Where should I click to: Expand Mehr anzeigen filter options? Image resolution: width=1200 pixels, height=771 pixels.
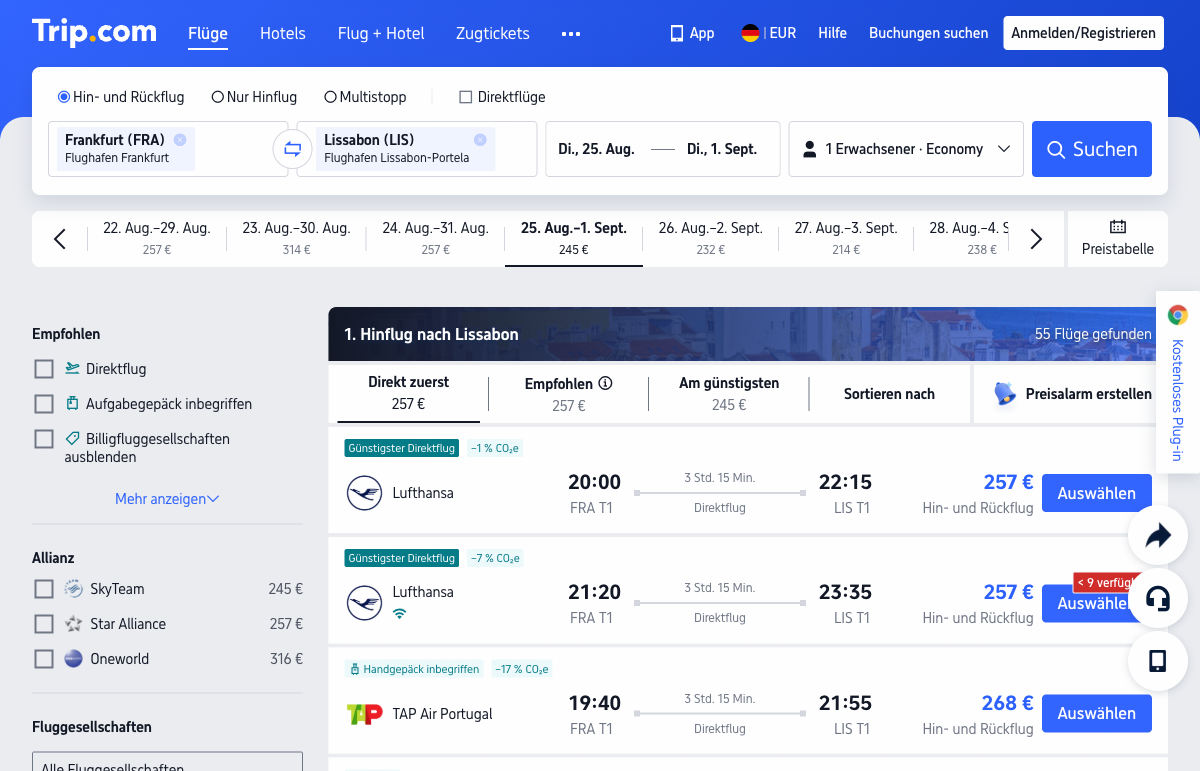(x=167, y=499)
